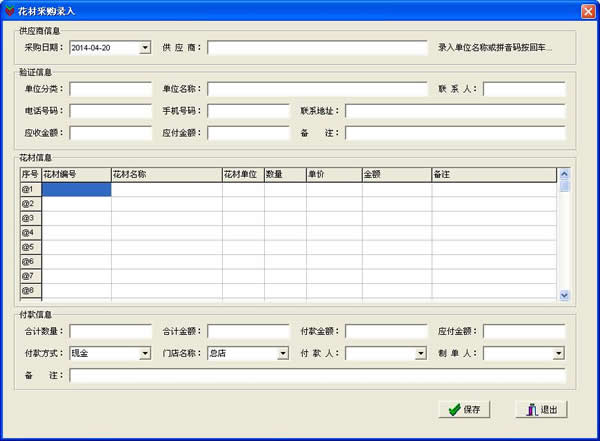Click the 单价 column header
The image size is (600, 441).
[x=332, y=174]
